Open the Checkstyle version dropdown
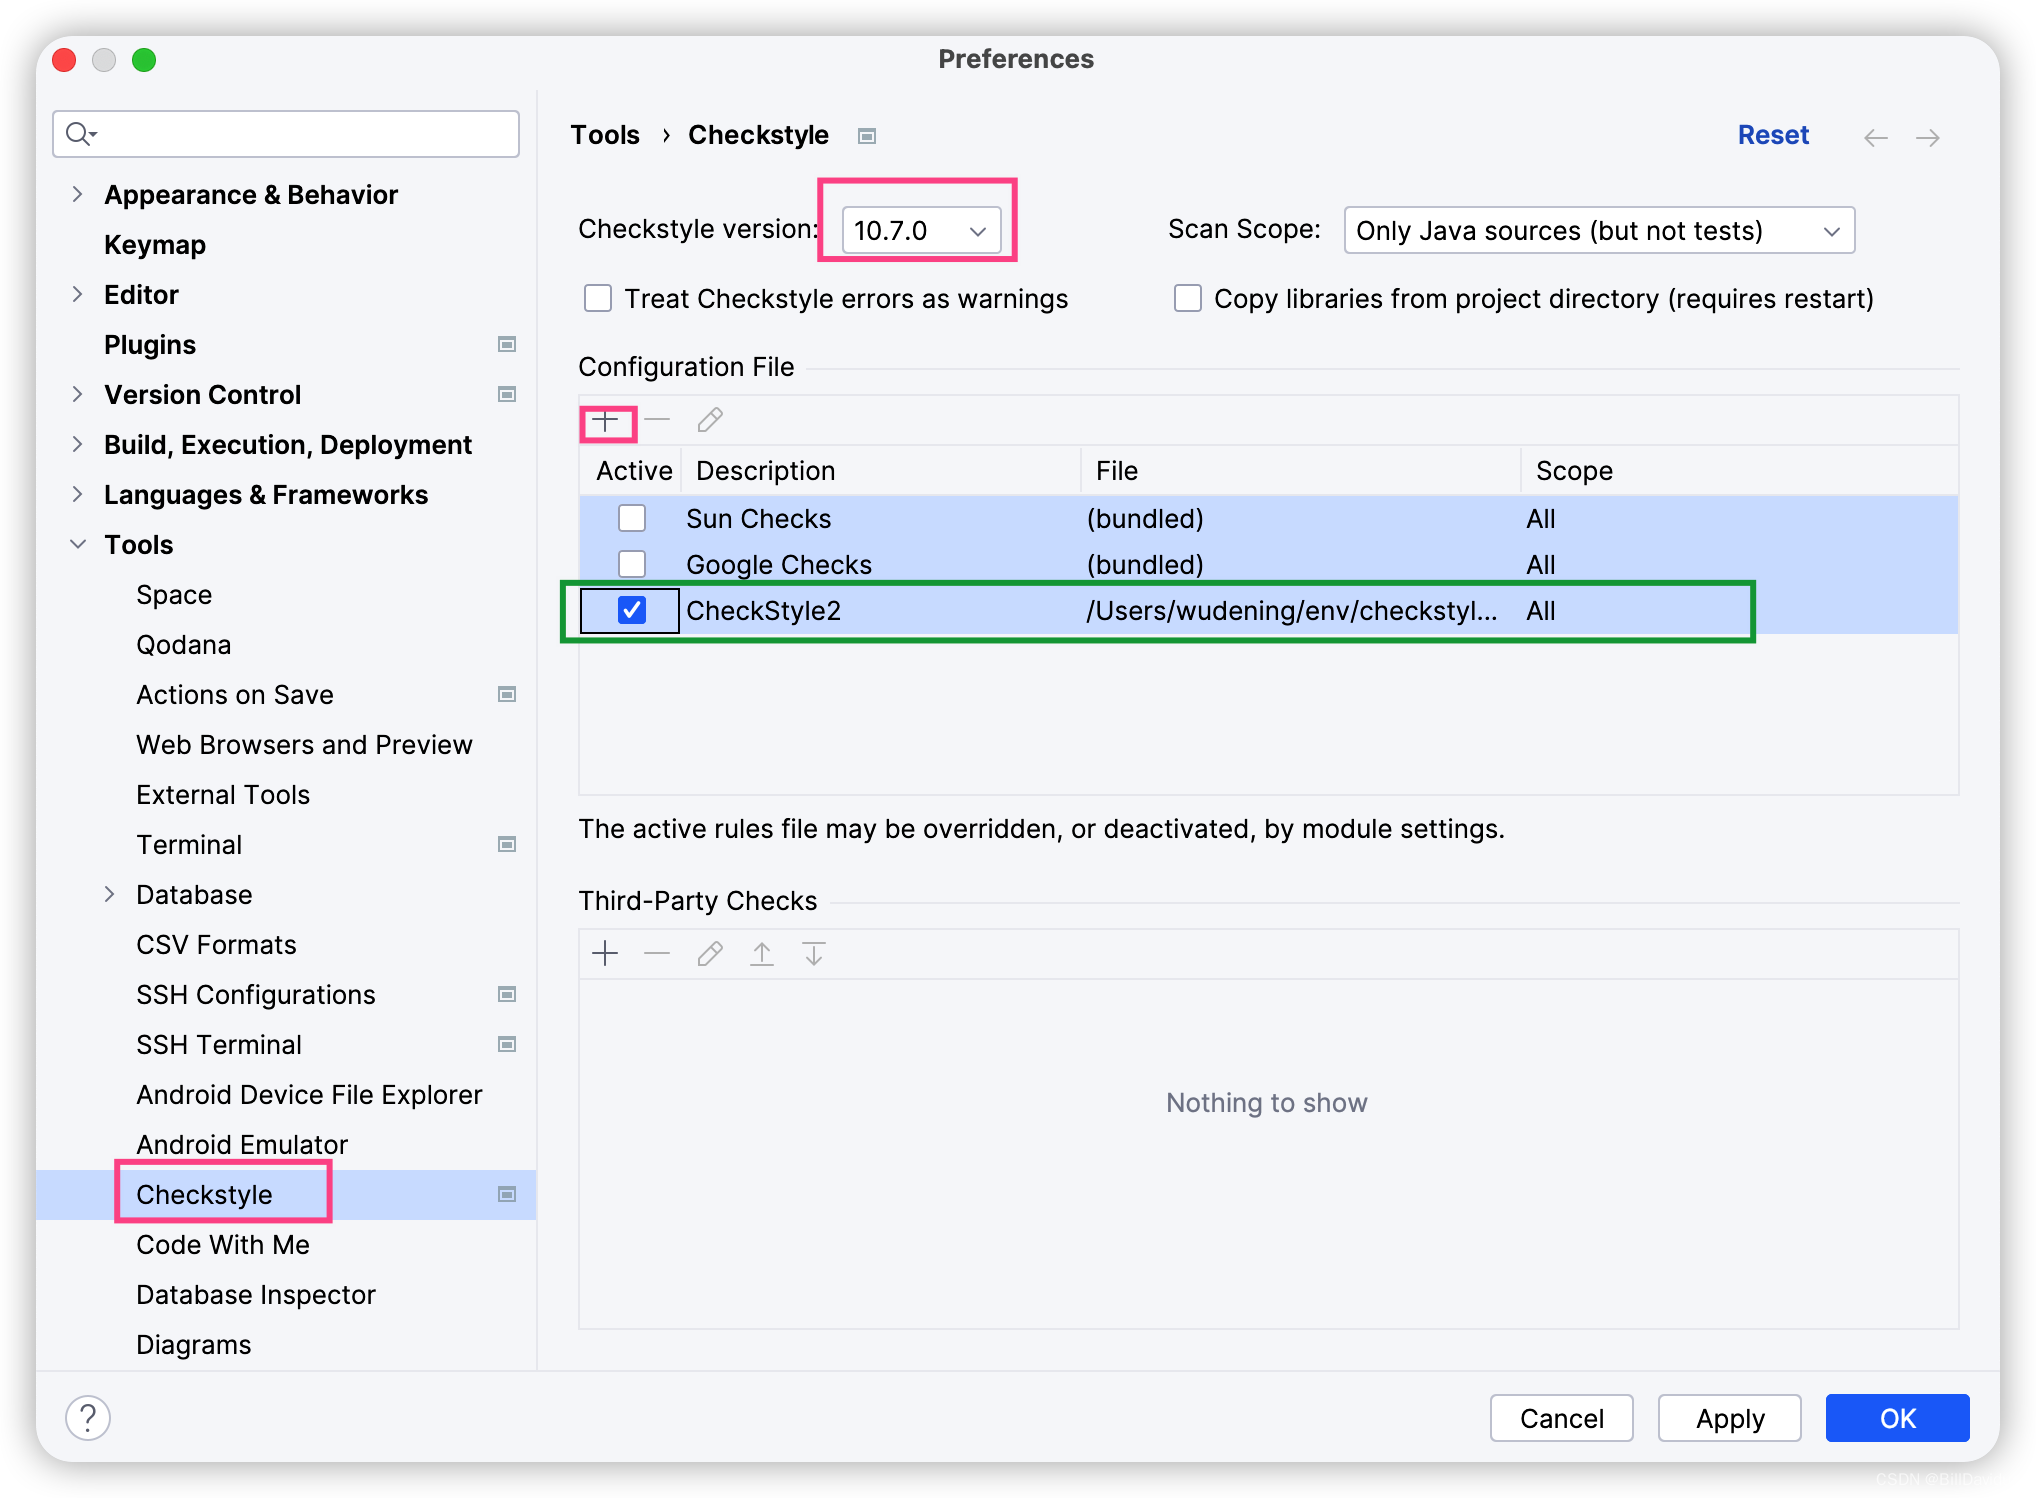The width and height of the screenshot is (2036, 1498). click(921, 231)
